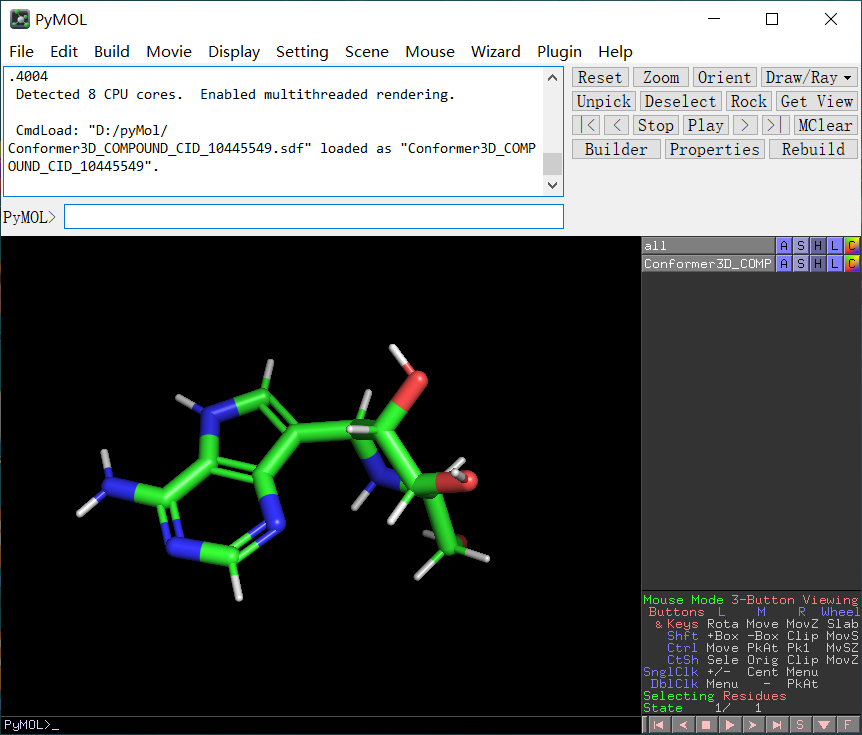Screen dimensions: 862x735
Task: Click the Play button
Action: 706,125
